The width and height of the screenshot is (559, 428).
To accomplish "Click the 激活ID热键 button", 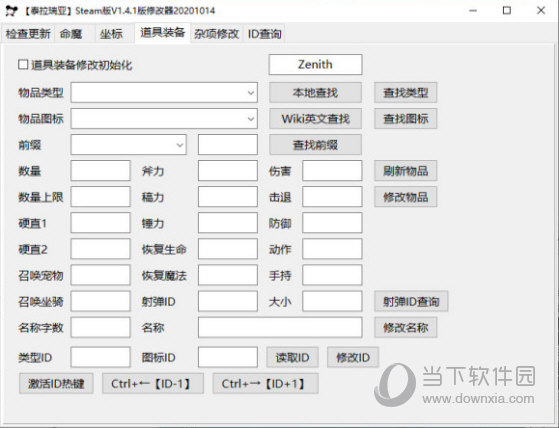I will [x=56, y=383].
